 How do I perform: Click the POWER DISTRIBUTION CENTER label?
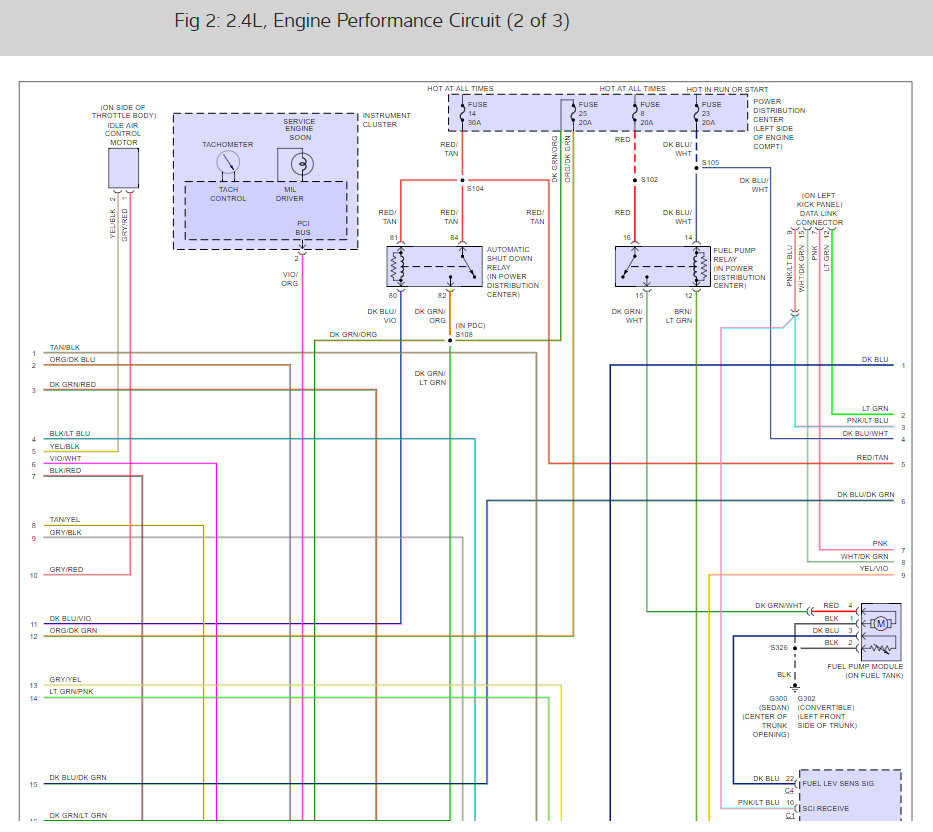[779, 111]
